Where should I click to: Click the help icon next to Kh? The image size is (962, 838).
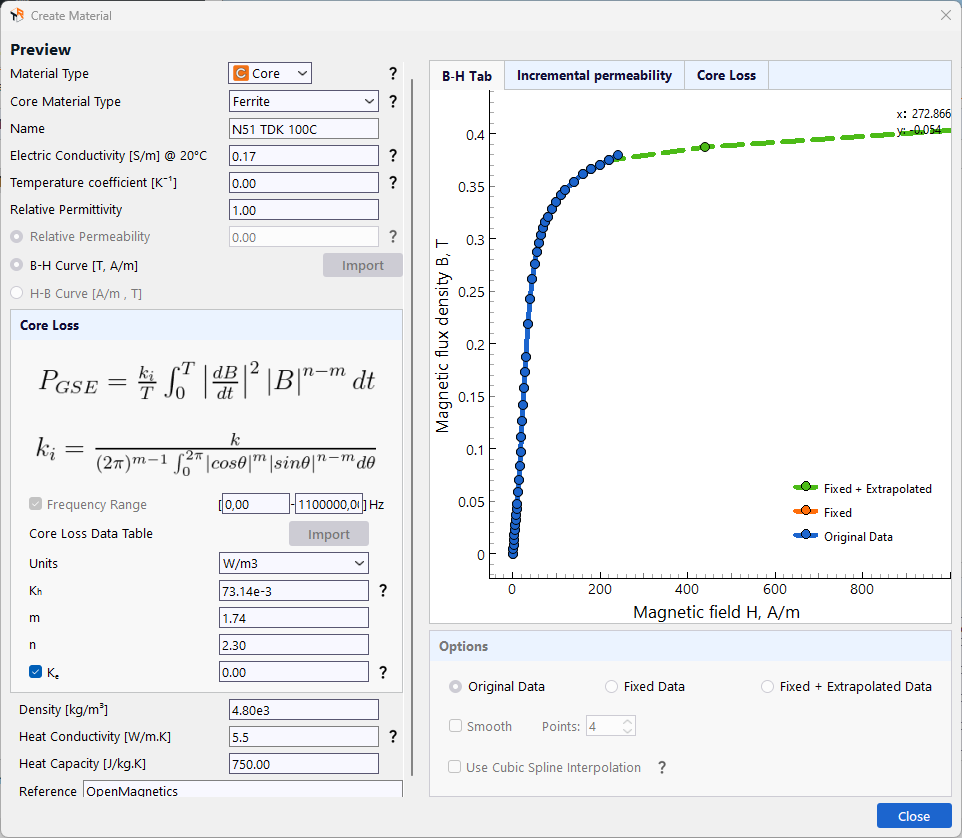point(383,591)
